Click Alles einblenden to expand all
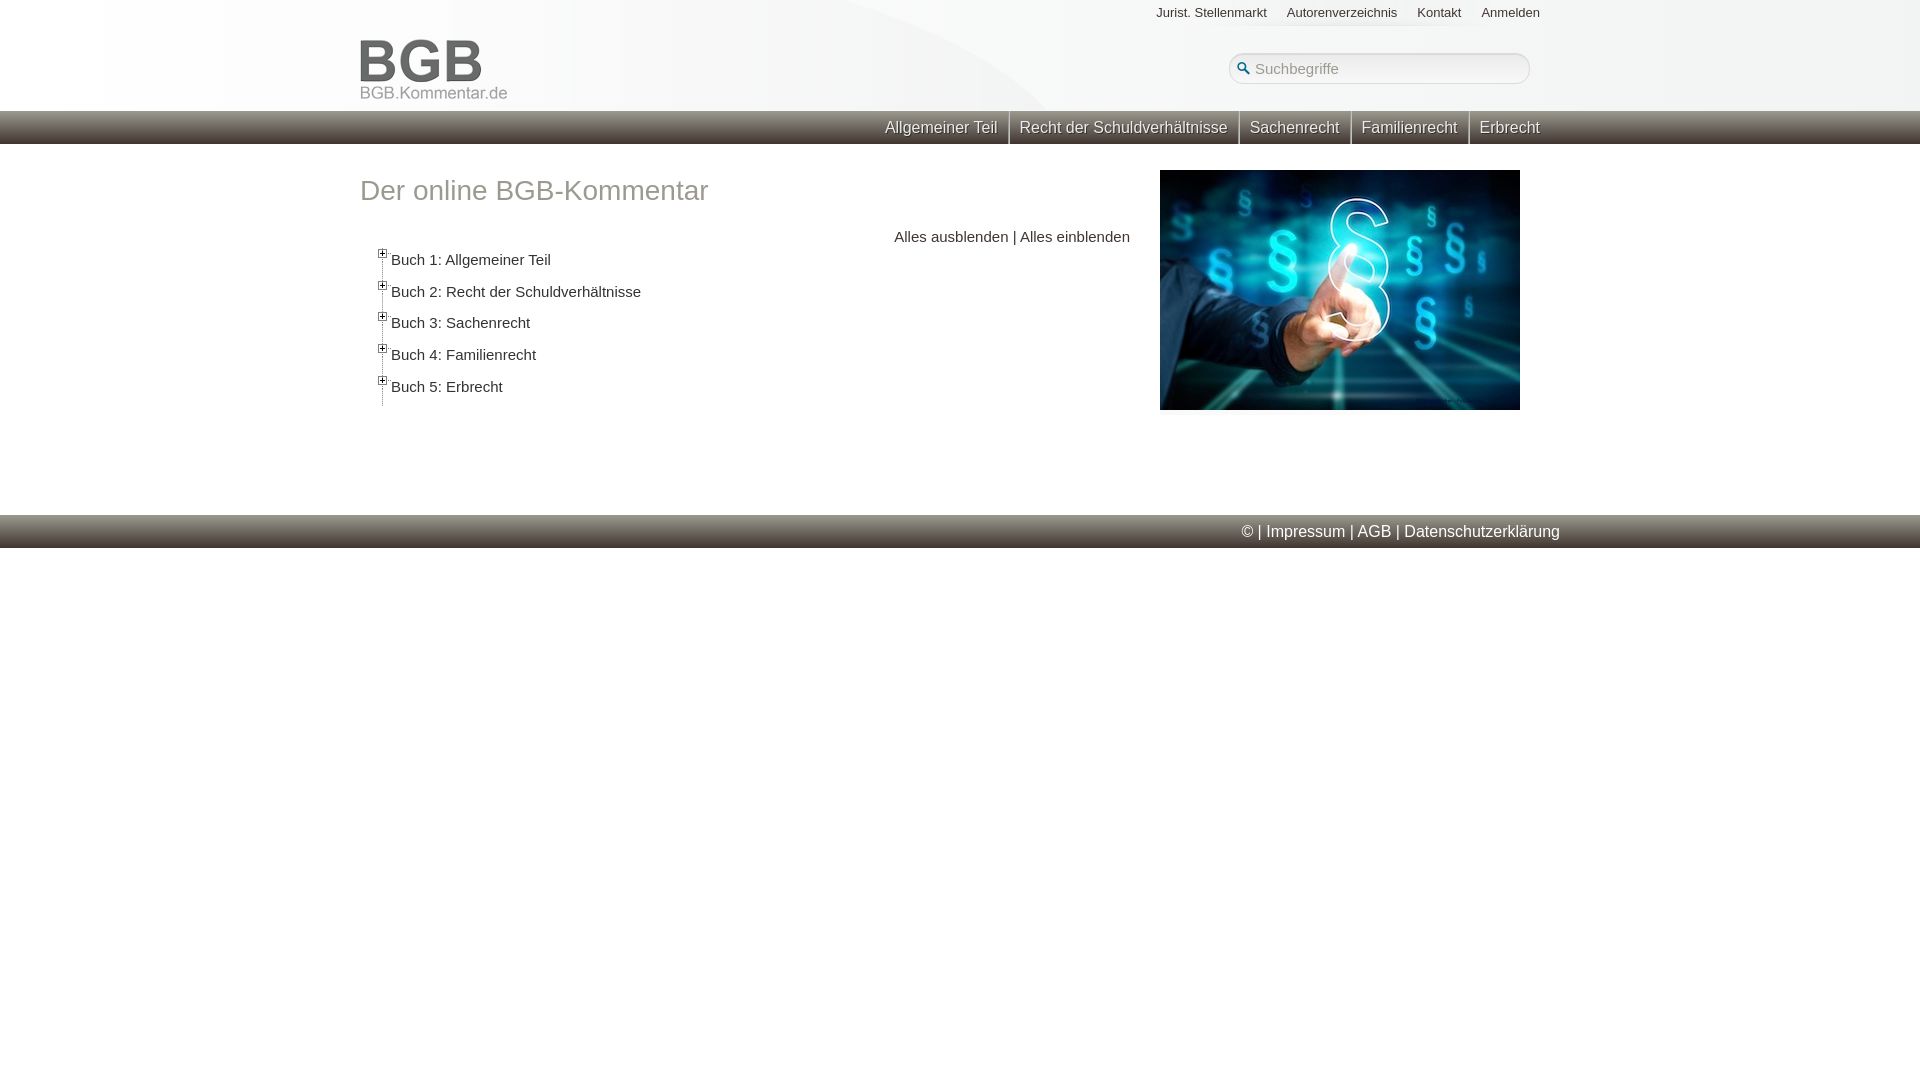 1075,237
